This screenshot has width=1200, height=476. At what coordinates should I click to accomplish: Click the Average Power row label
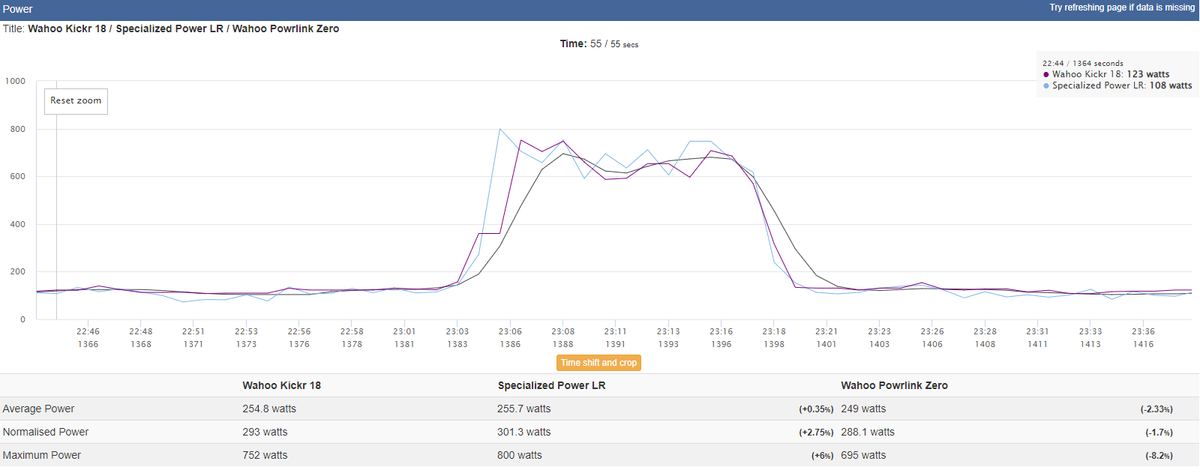coord(39,409)
